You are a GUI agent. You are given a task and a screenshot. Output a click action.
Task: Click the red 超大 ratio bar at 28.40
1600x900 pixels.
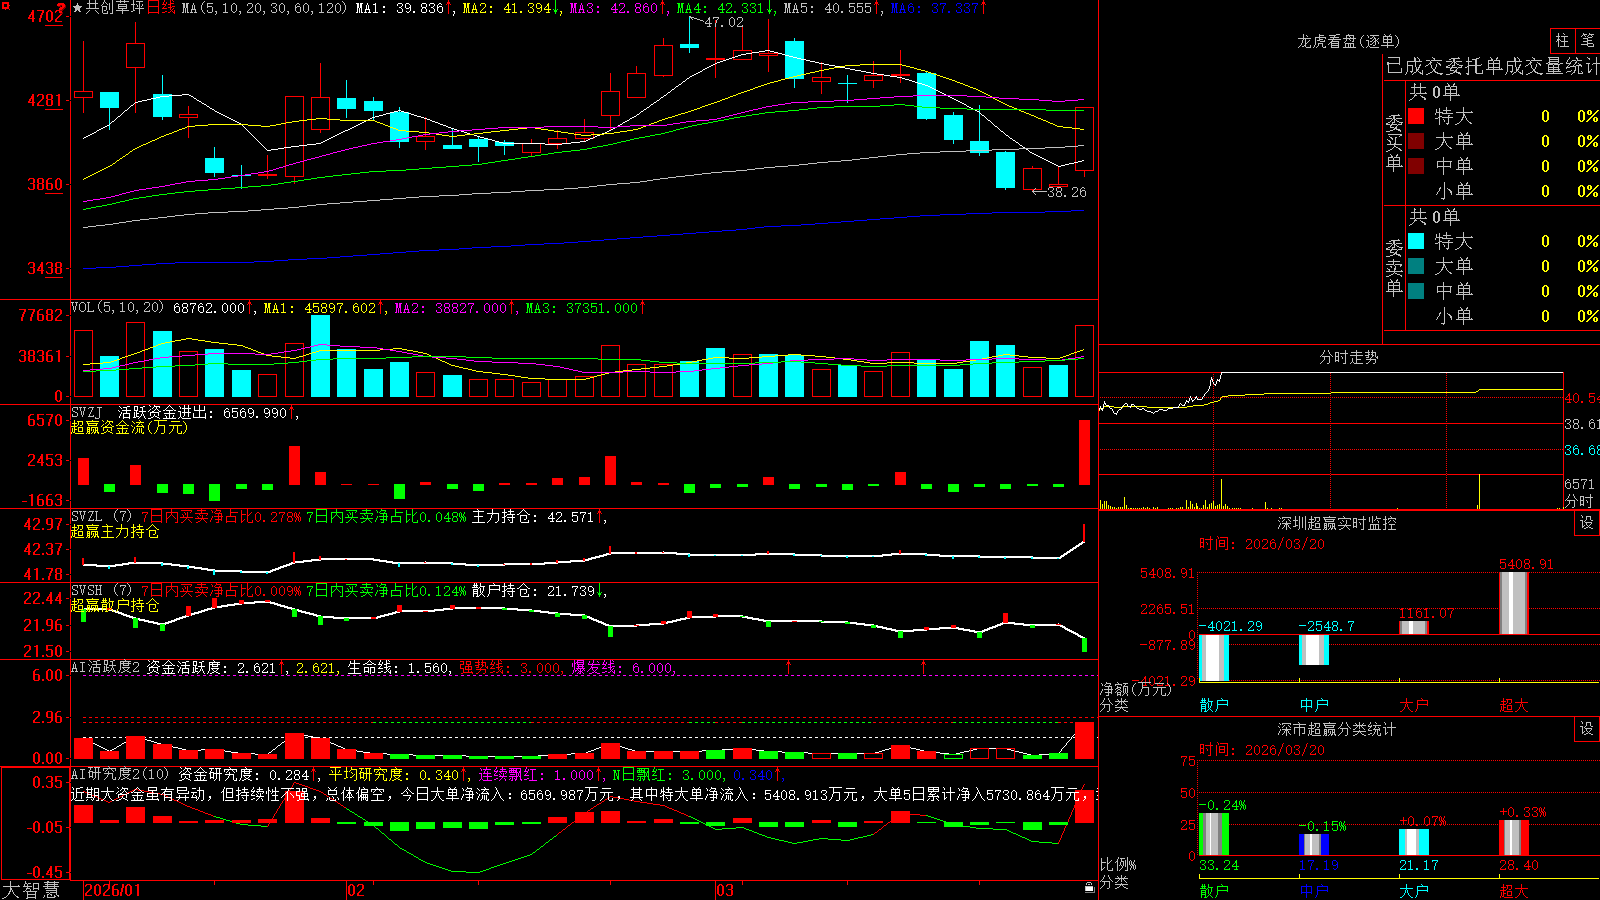(x=1514, y=838)
